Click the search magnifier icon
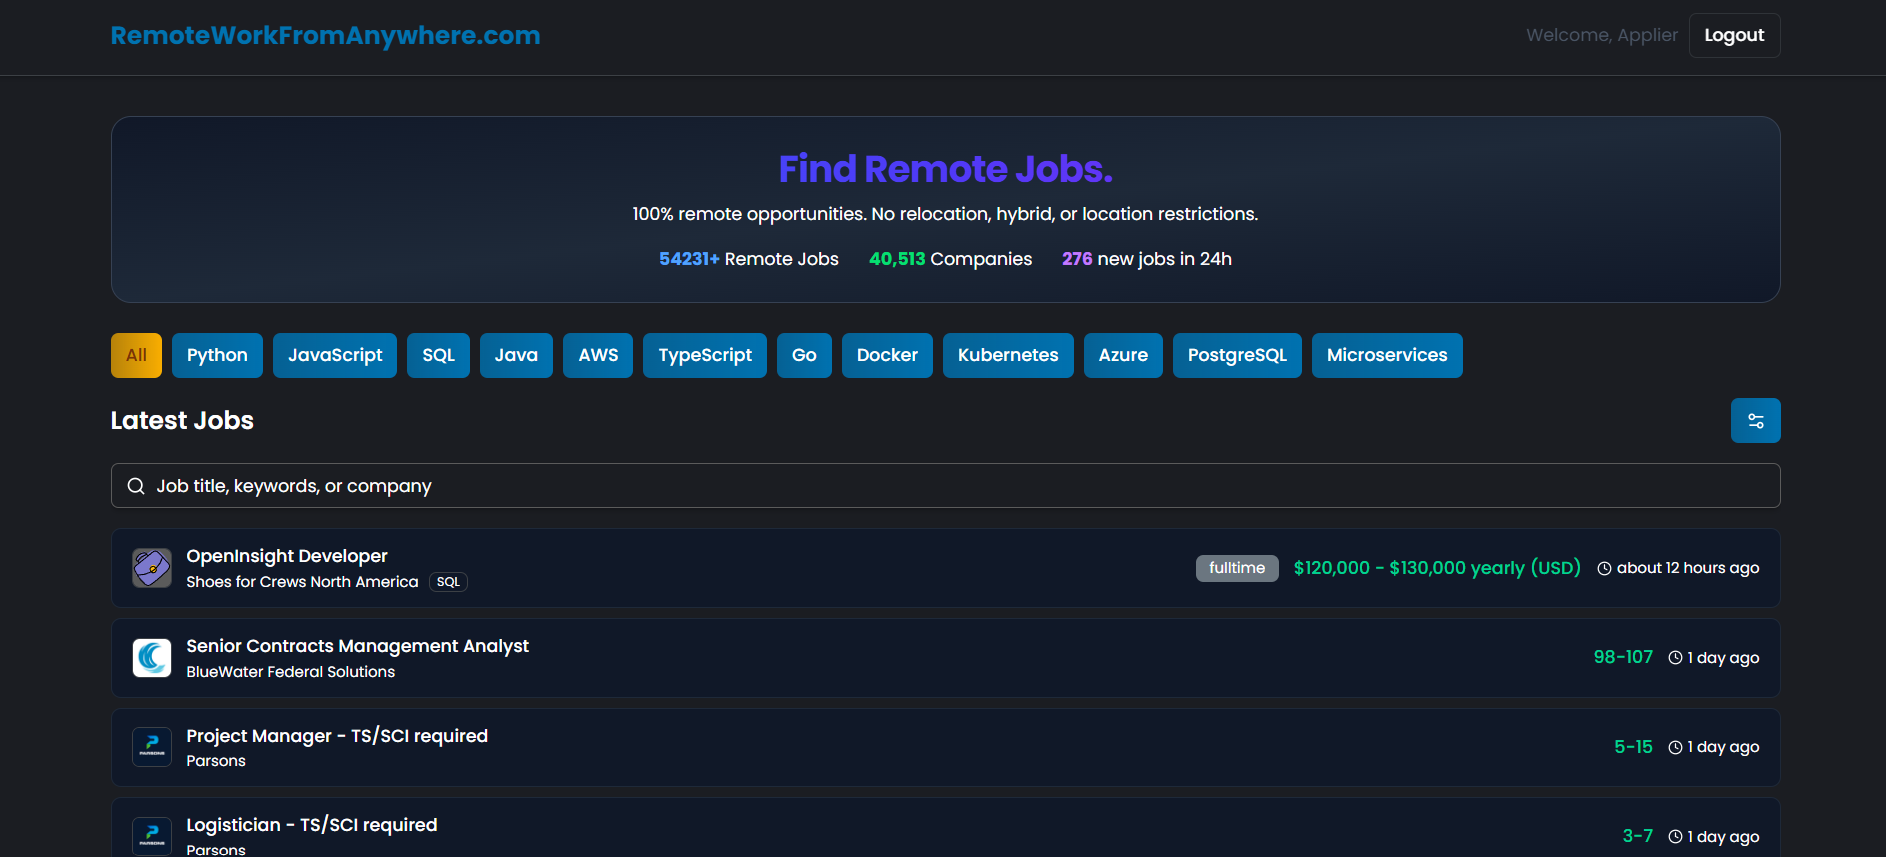This screenshot has height=857, width=1886. [136, 486]
